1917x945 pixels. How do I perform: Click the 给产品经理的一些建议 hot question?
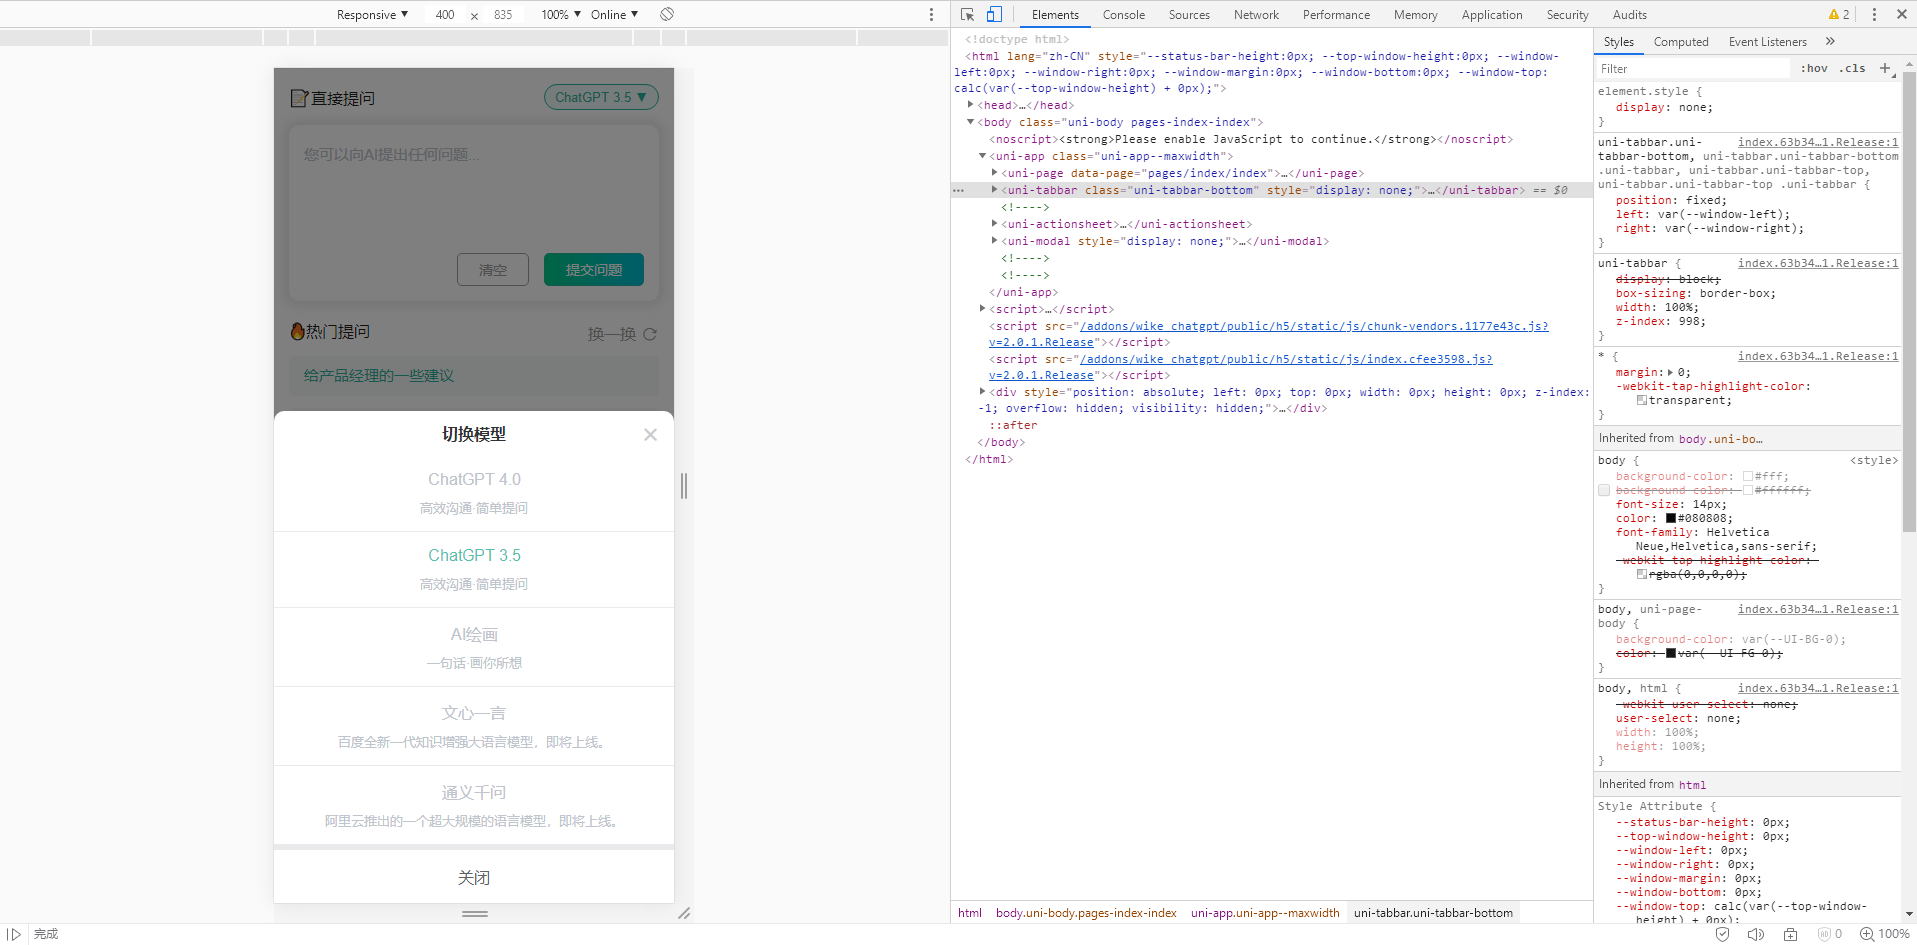(x=474, y=375)
